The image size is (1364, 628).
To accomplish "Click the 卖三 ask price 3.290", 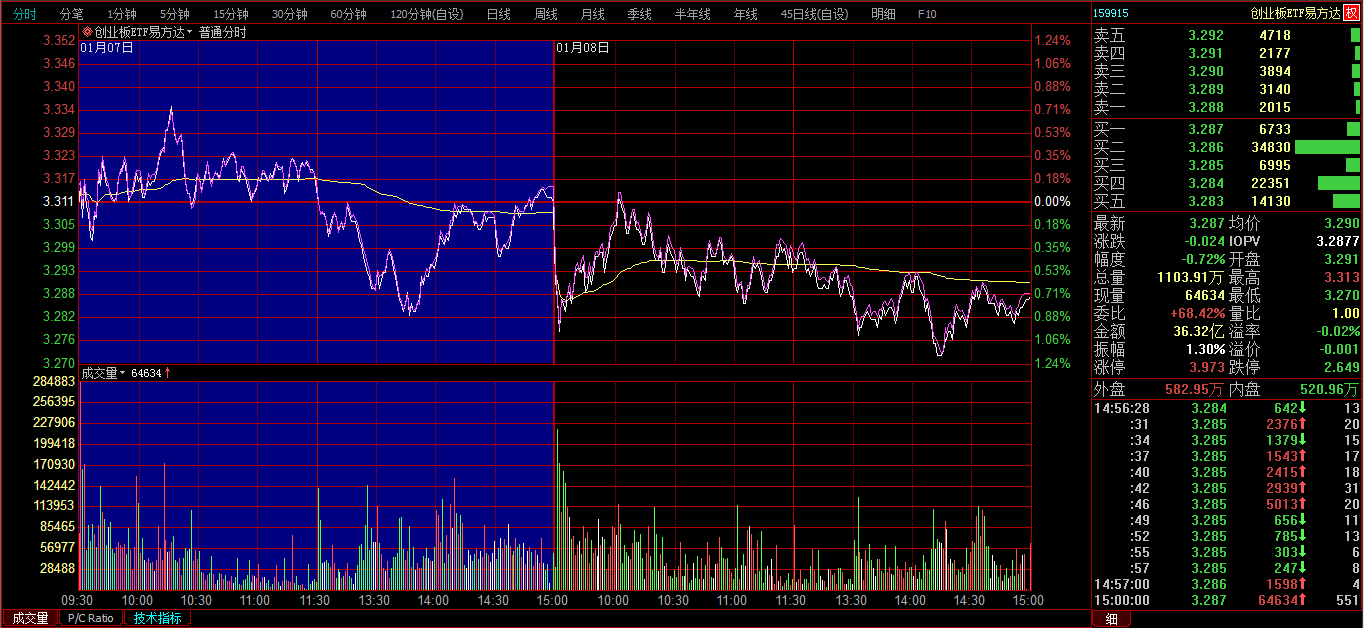I will (1205, 71).
